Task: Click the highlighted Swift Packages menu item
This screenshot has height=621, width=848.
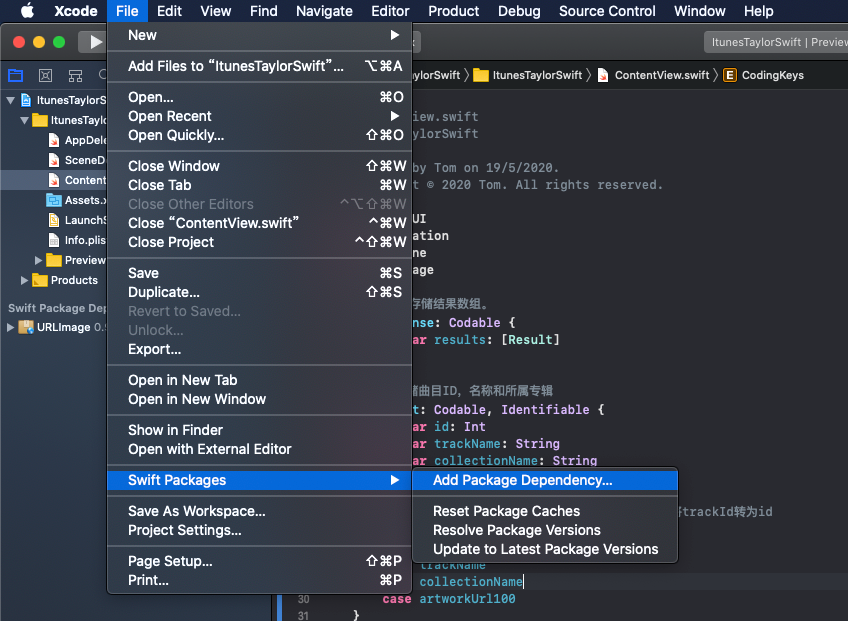Action: click(x=260, y=480)
